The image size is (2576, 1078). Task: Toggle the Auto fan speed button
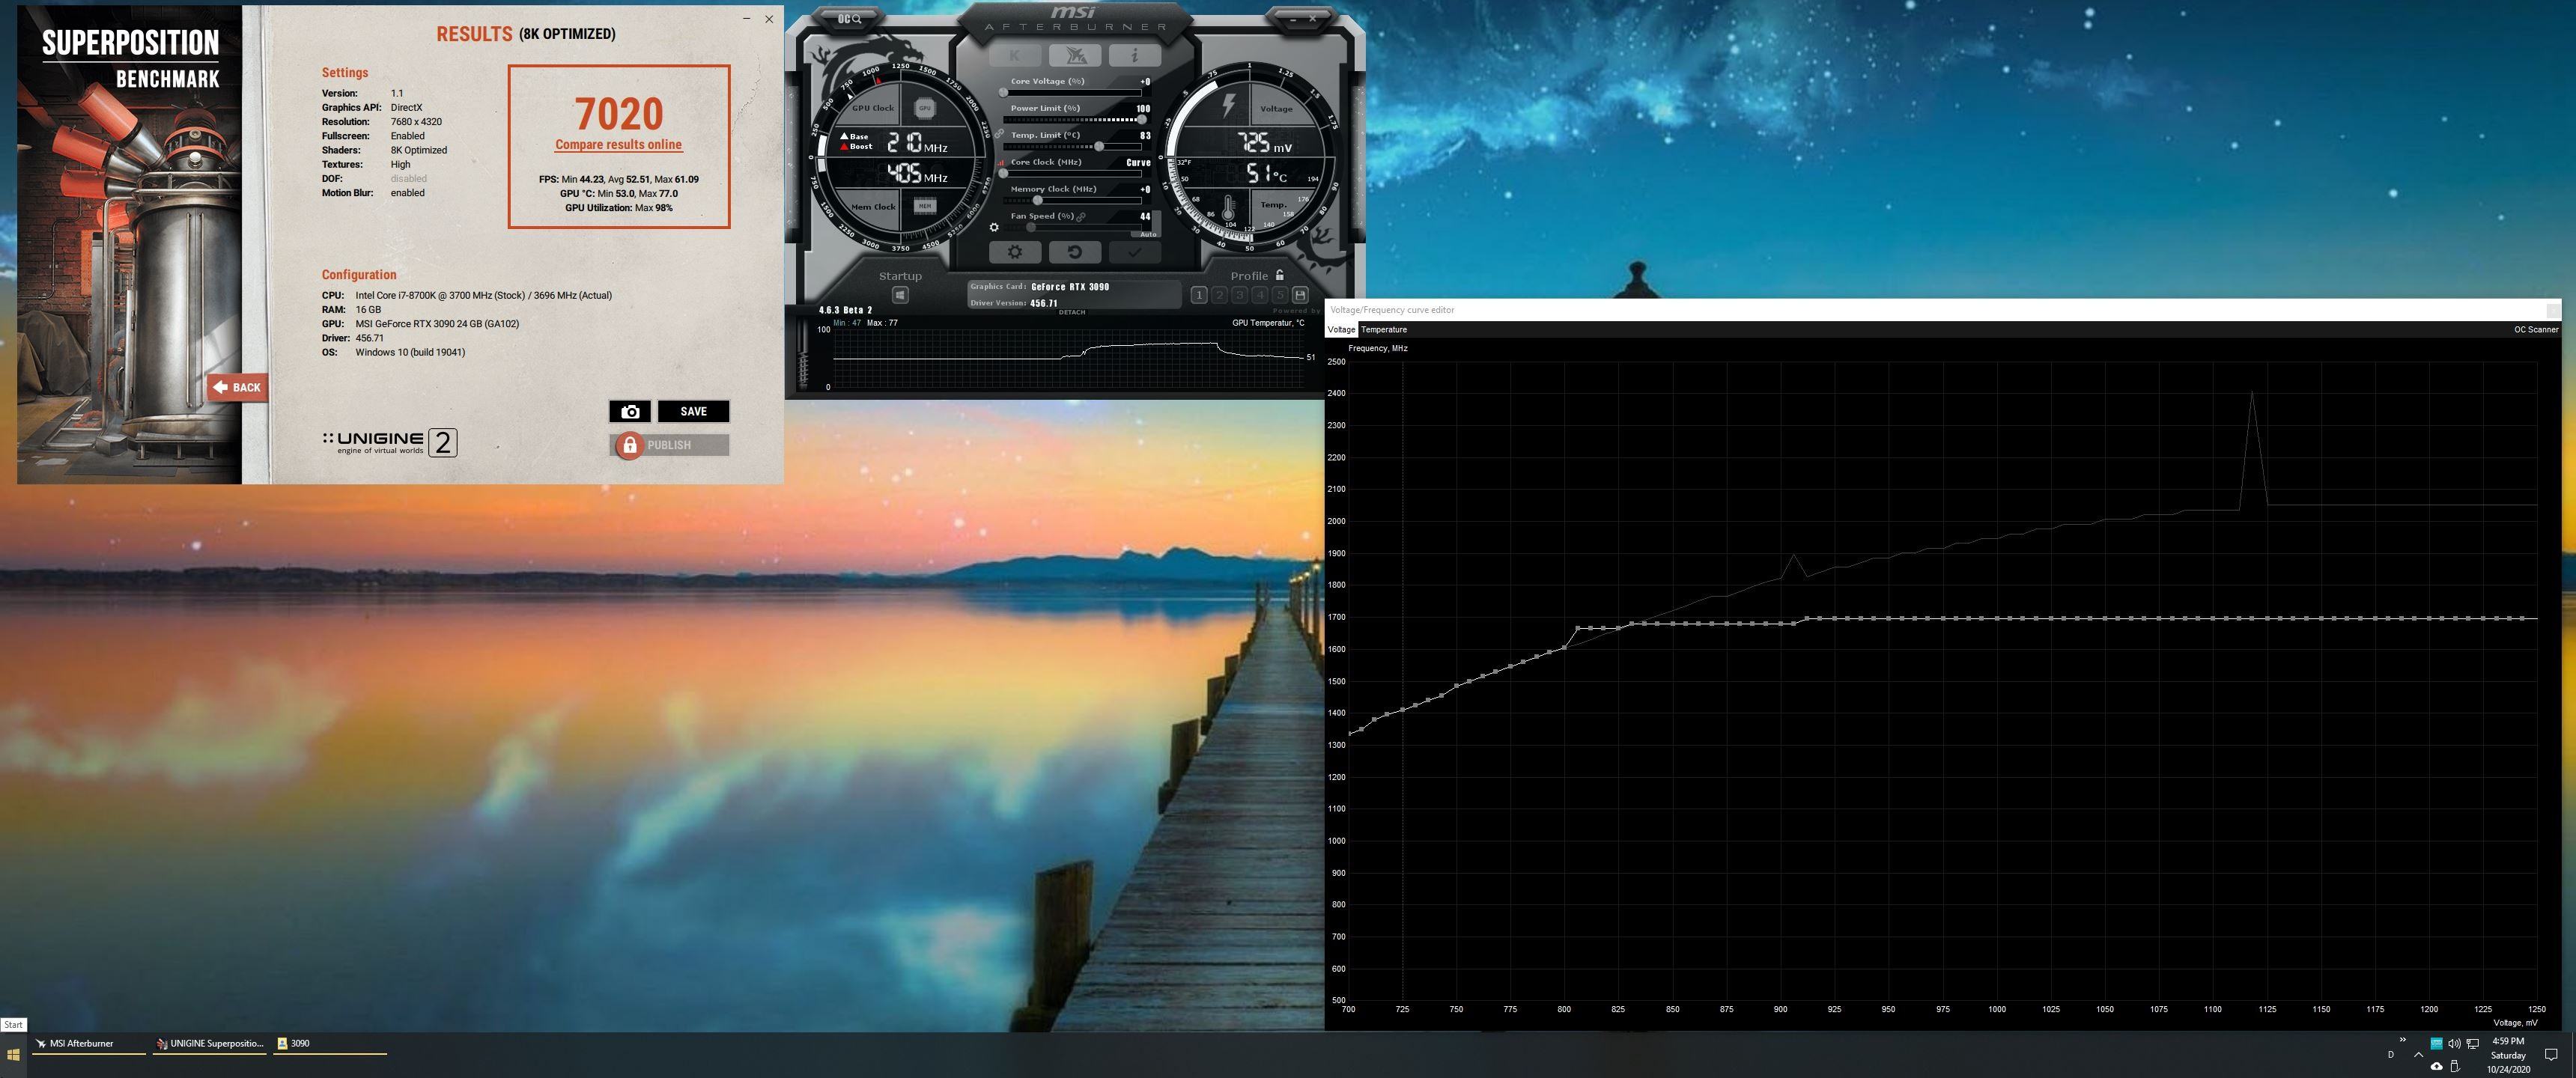(1148, 234)
